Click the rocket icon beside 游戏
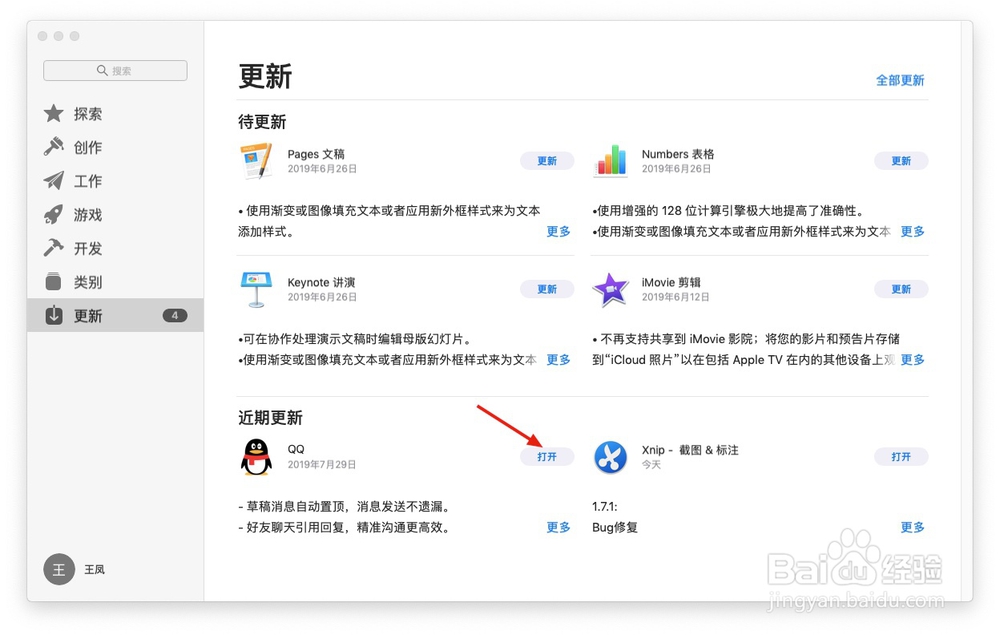 pos(54,214)
